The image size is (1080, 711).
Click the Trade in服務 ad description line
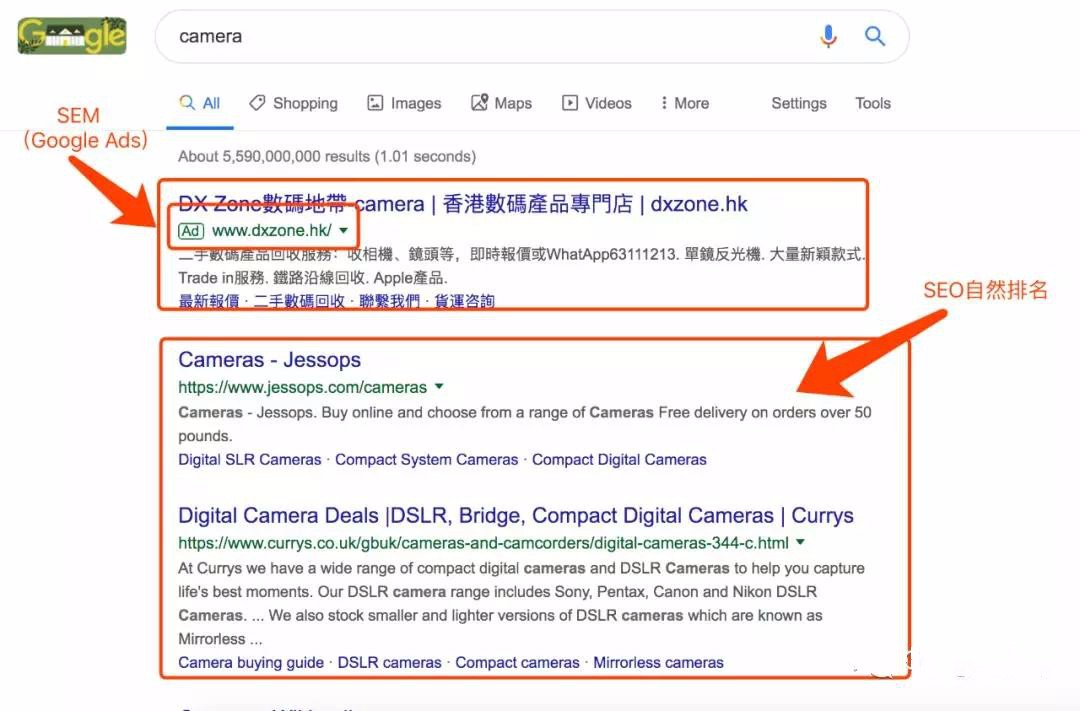[x=313, y=278]
